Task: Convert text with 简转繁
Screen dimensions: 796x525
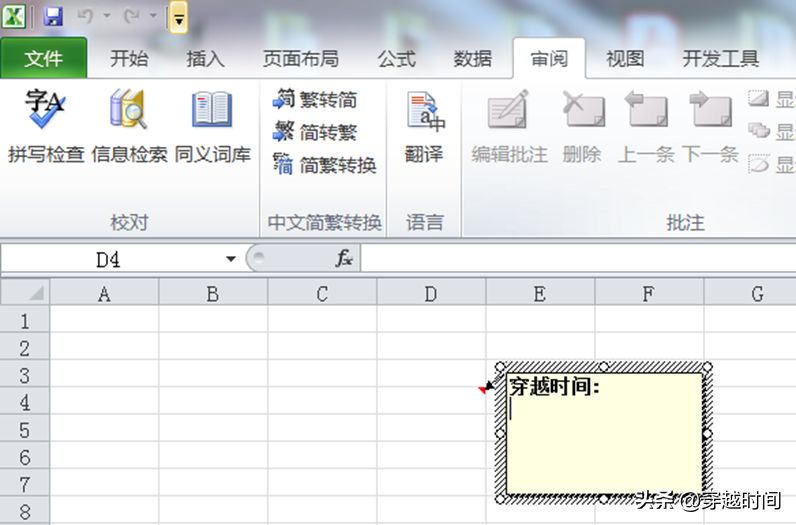Action: pyautogui.click(x=315, y=132)
